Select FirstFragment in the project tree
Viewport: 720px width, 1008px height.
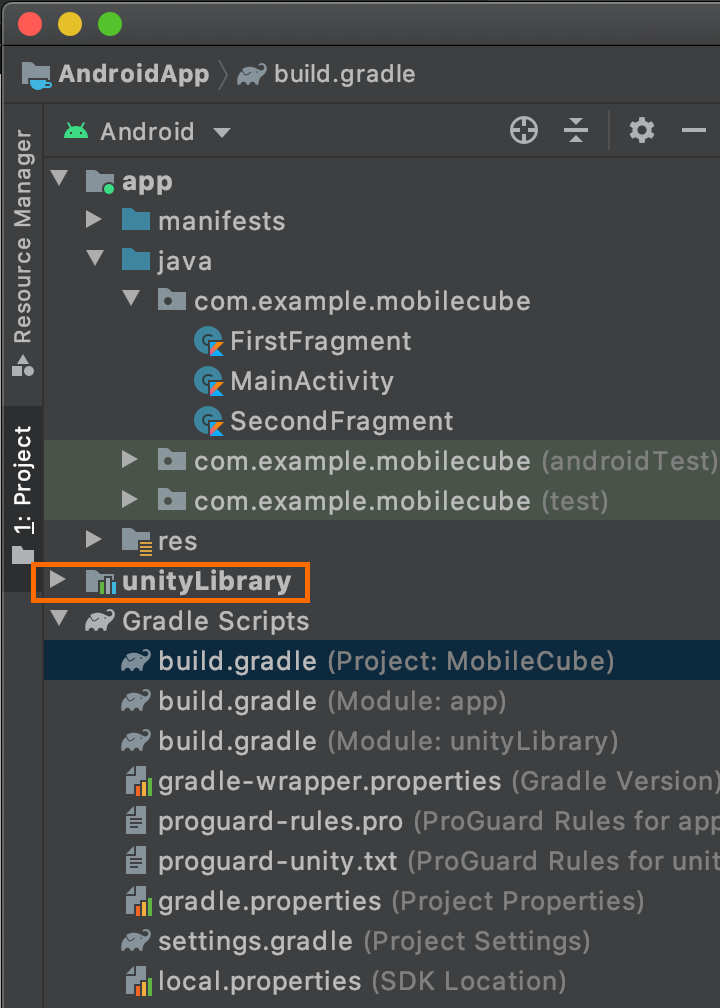point(321,341)
